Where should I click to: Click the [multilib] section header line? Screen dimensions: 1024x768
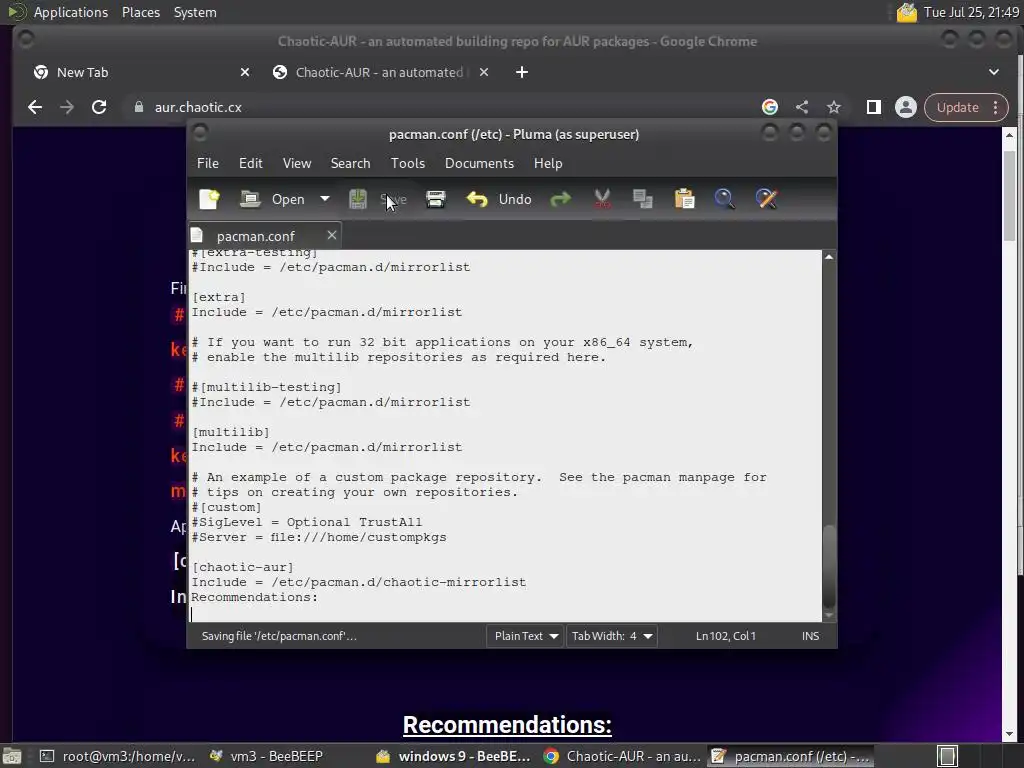click(231, 432)
